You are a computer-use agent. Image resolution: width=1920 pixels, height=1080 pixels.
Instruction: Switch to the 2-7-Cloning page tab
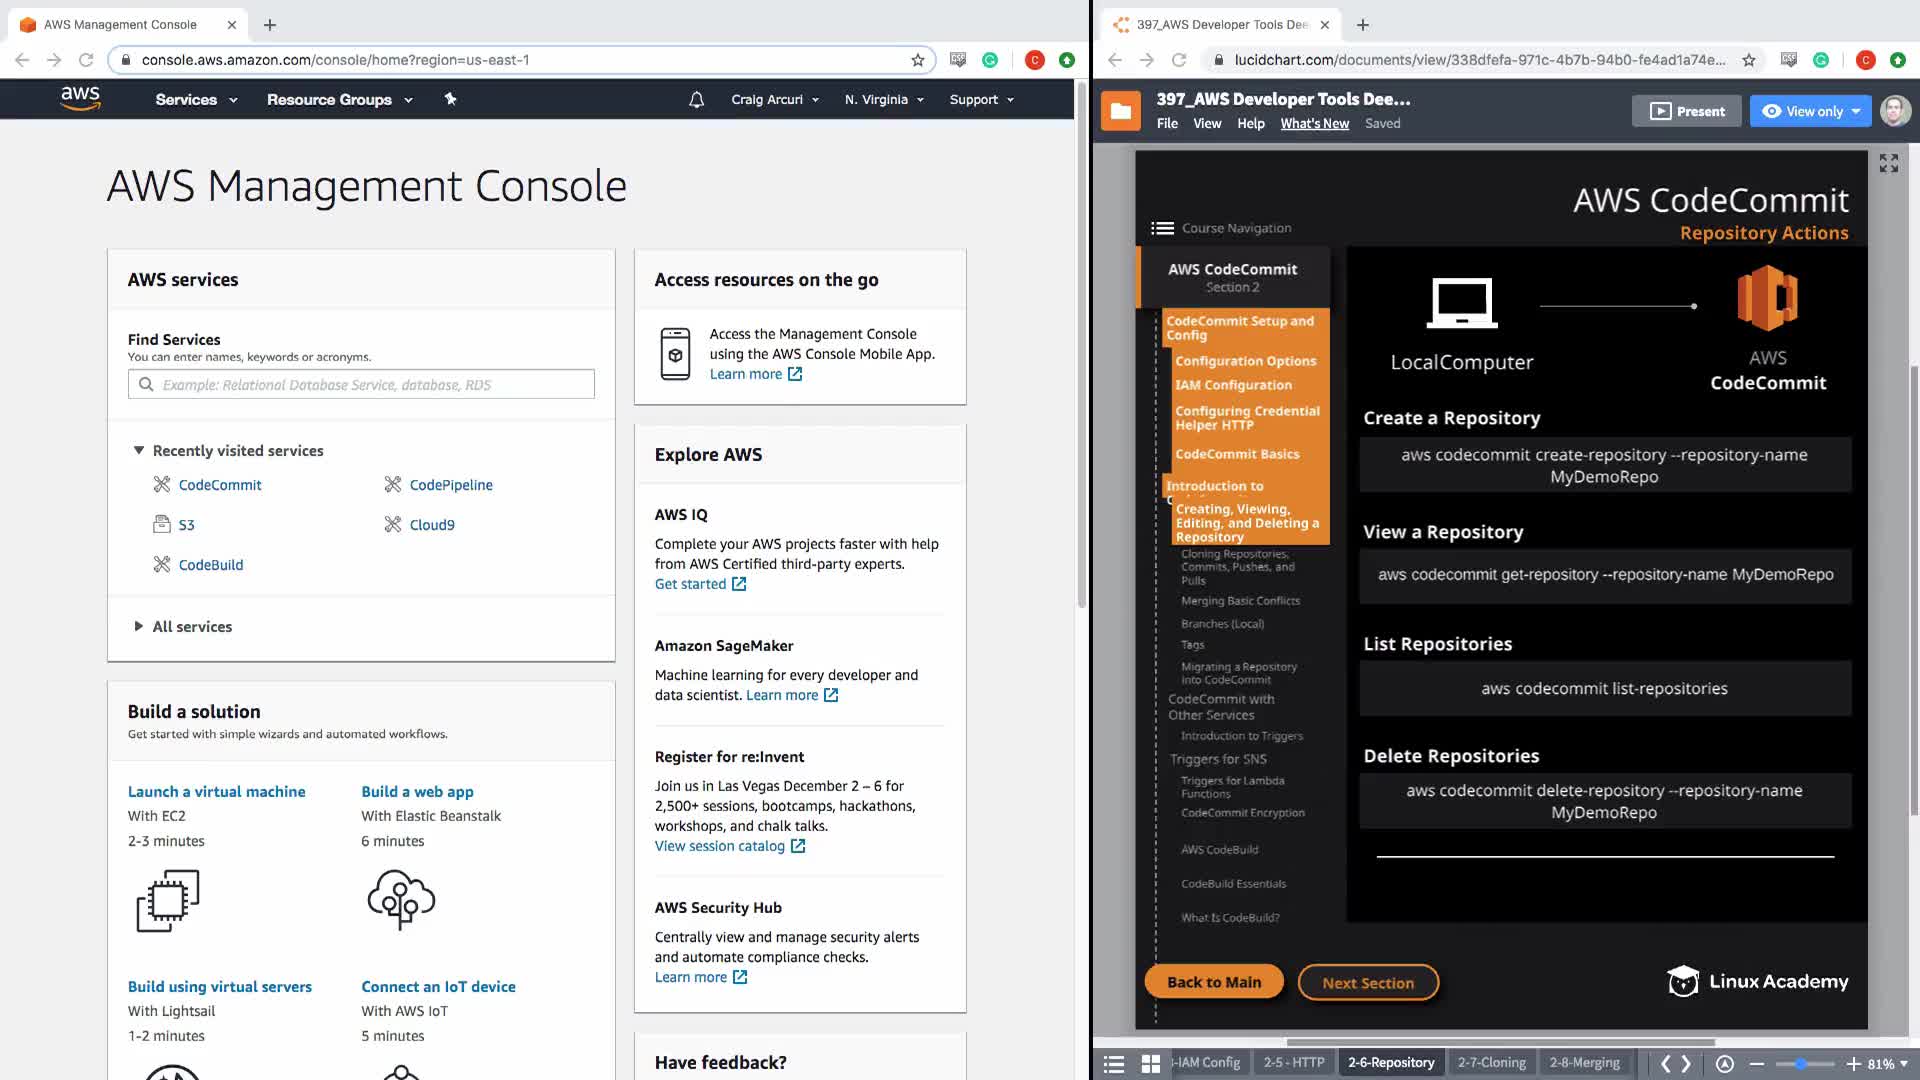pyautogui.click(x=1491, y=1062)
